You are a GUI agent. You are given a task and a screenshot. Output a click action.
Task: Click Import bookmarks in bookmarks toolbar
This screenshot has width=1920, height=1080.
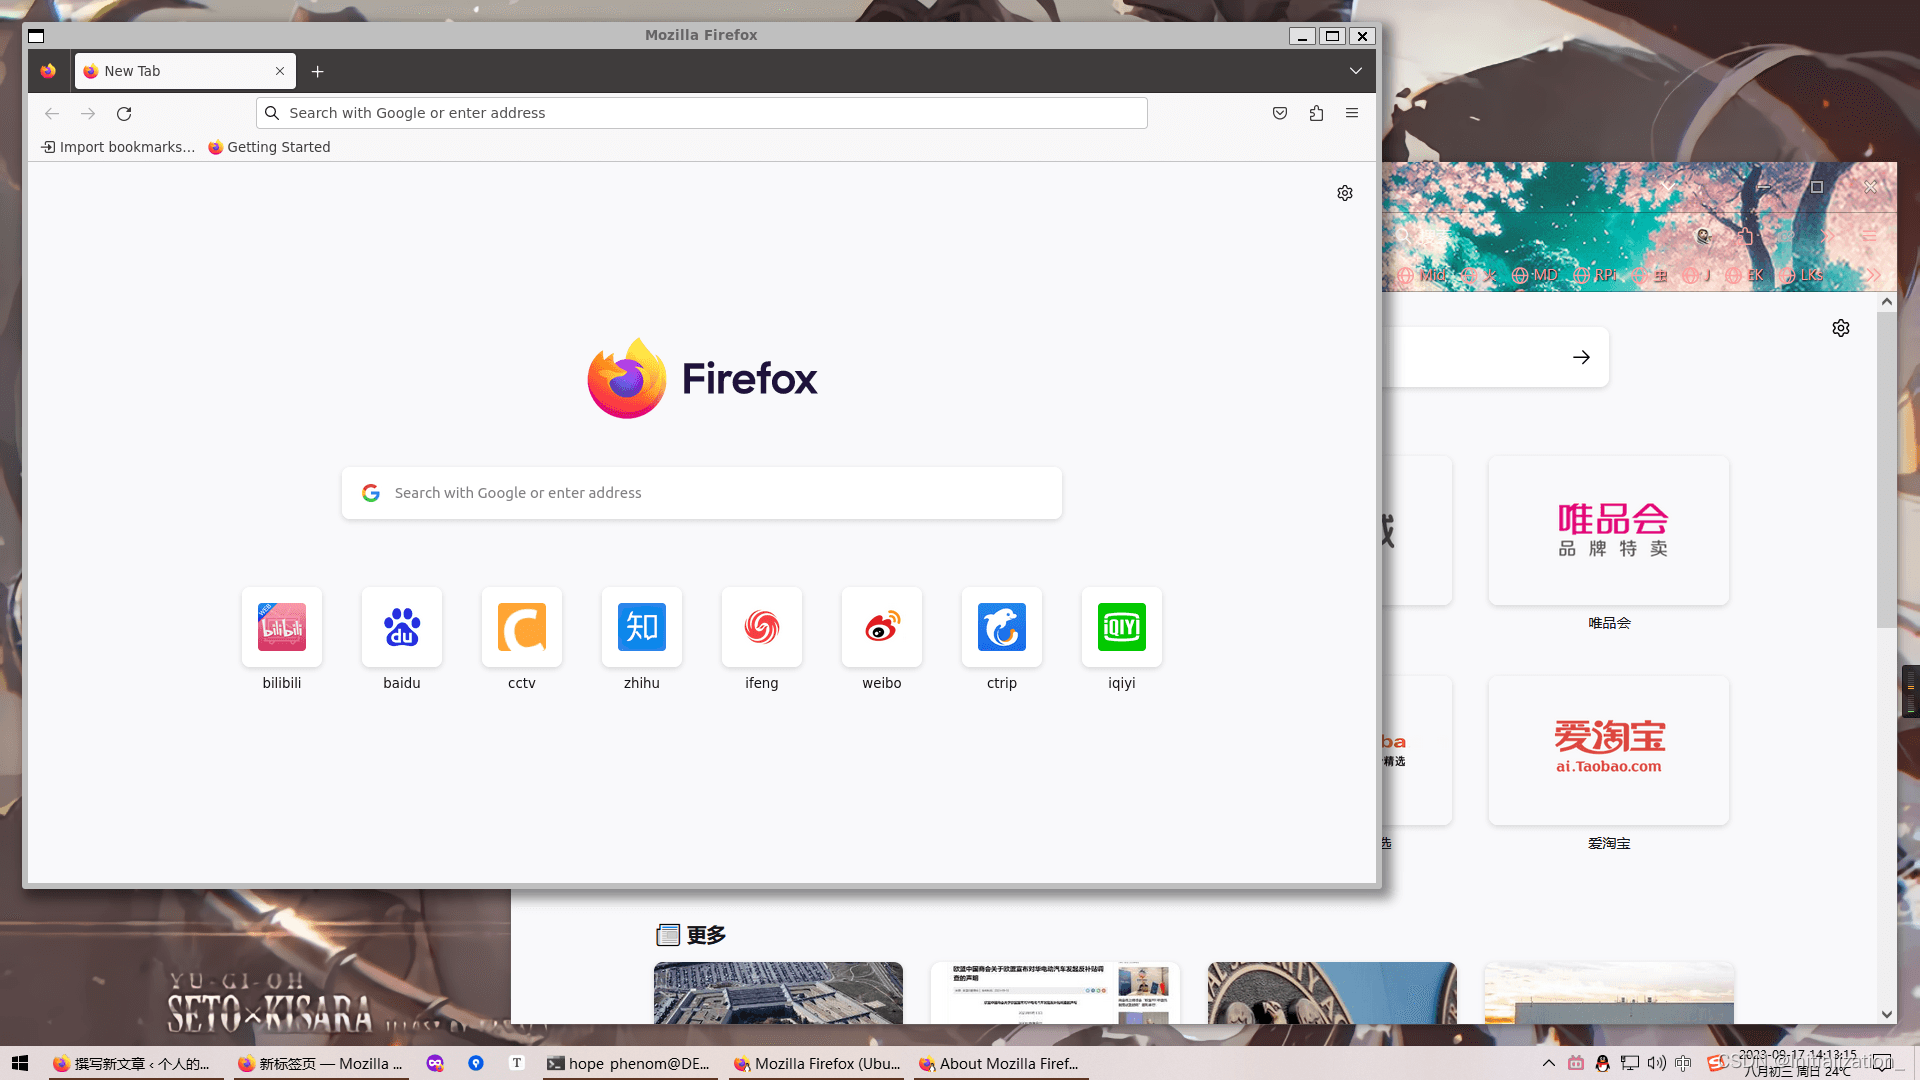click(x=118, y=147)
